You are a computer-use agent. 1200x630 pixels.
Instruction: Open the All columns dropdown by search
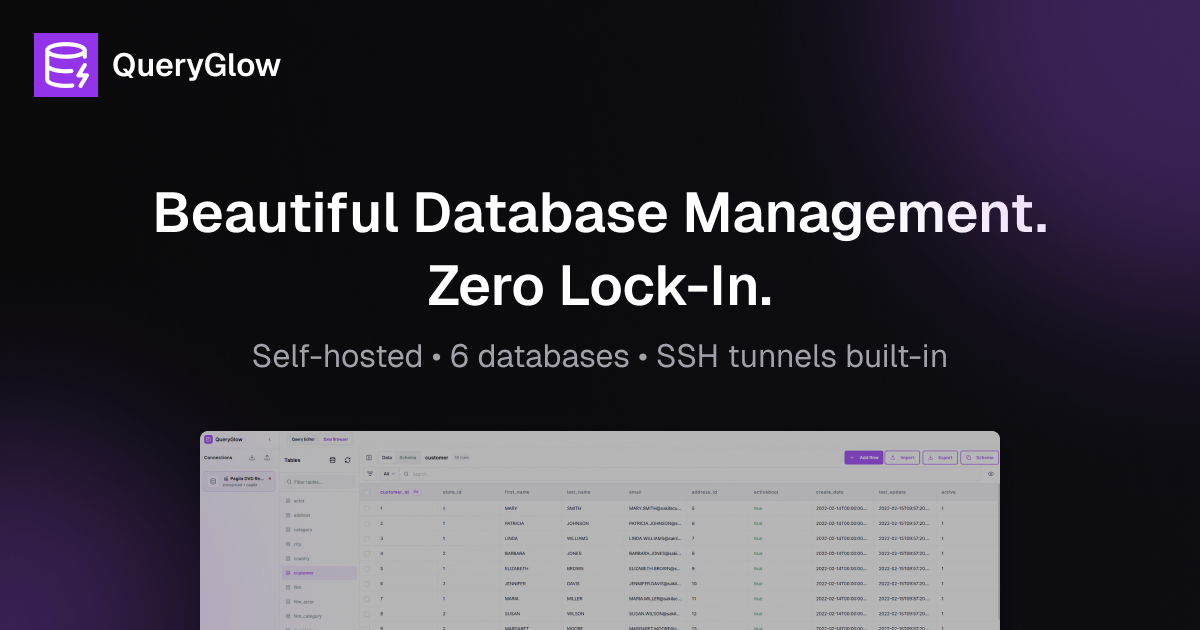coord(389,474)
